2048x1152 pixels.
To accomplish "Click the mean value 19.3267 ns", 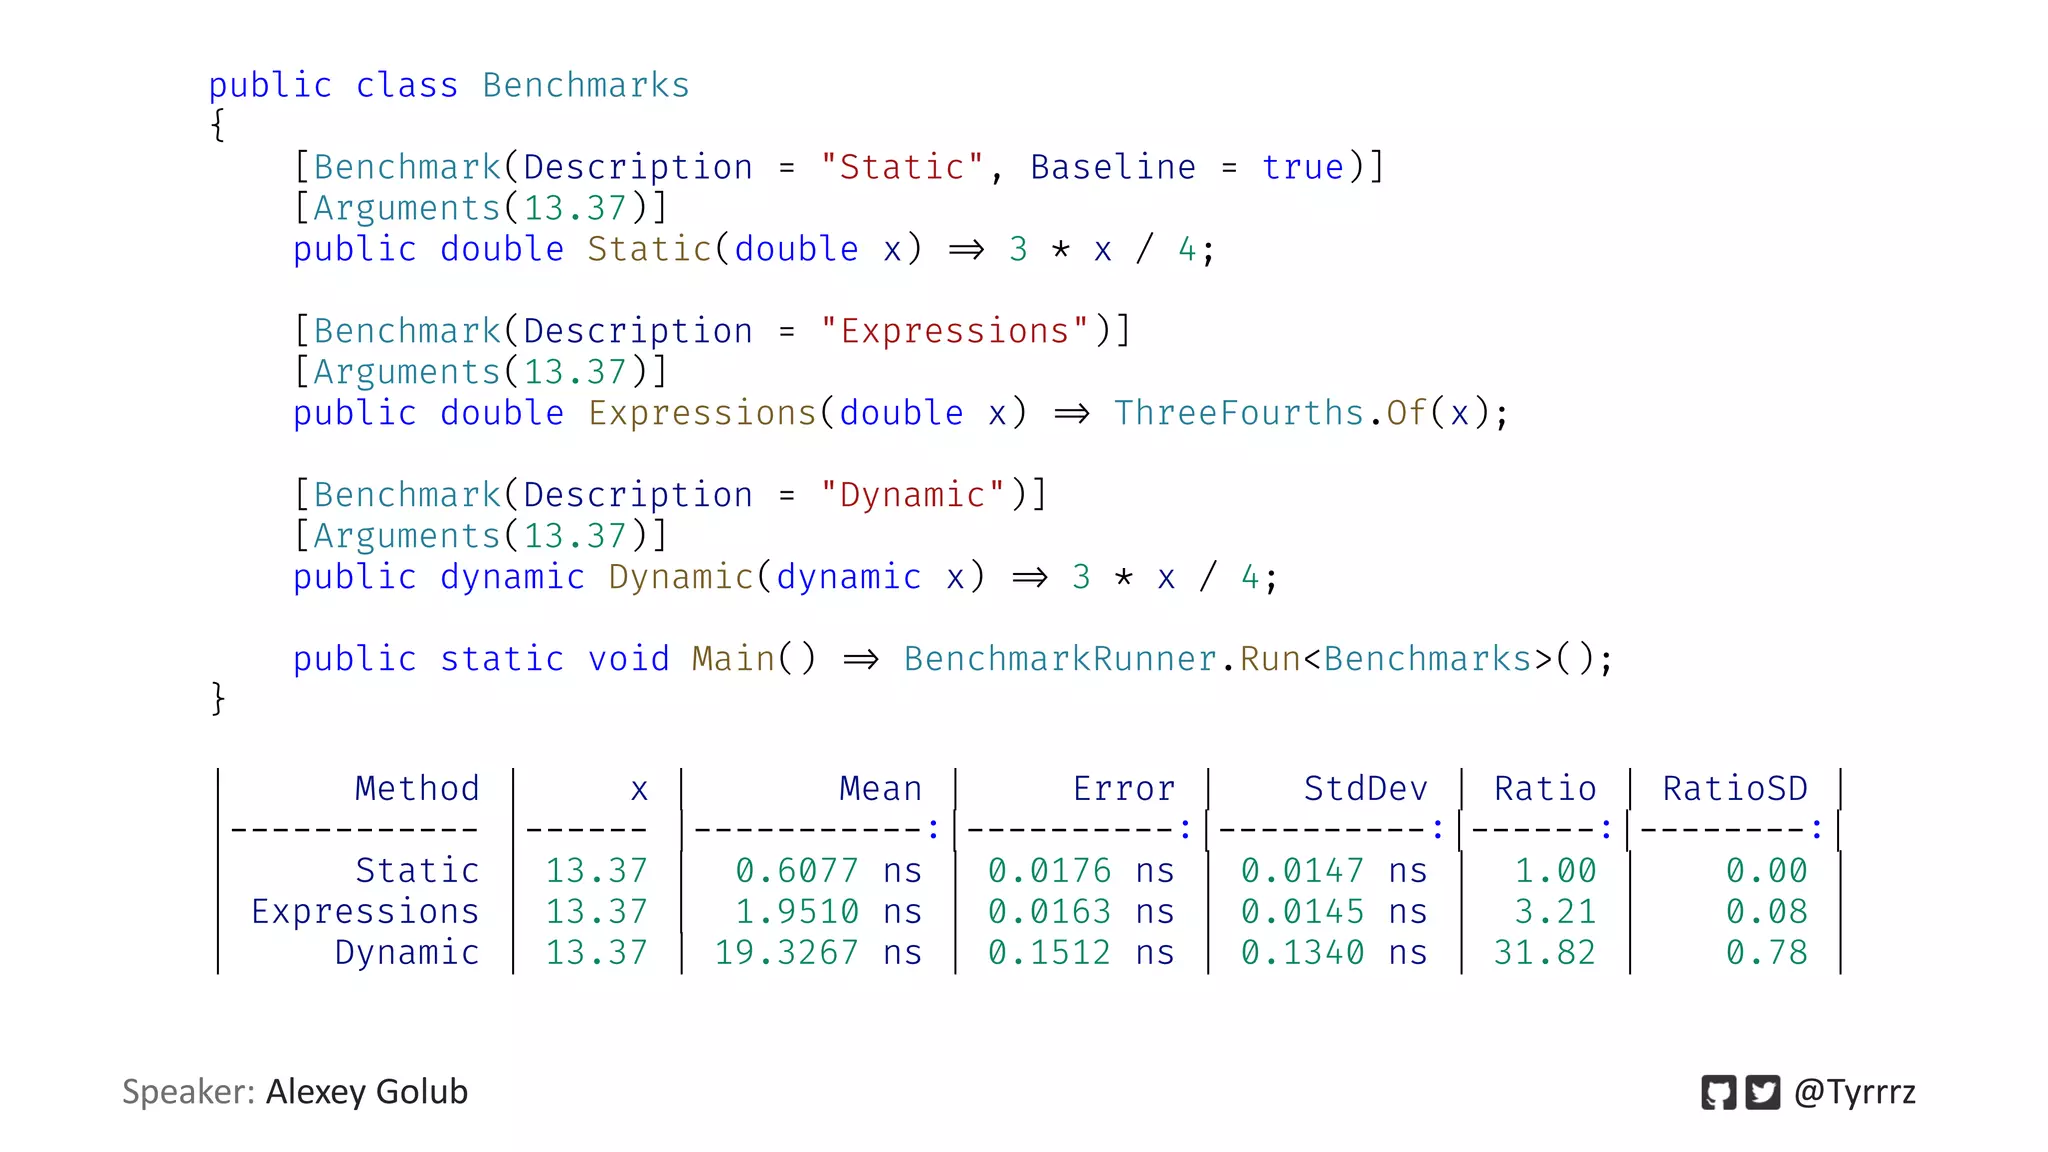I will (x=818, y=953).
